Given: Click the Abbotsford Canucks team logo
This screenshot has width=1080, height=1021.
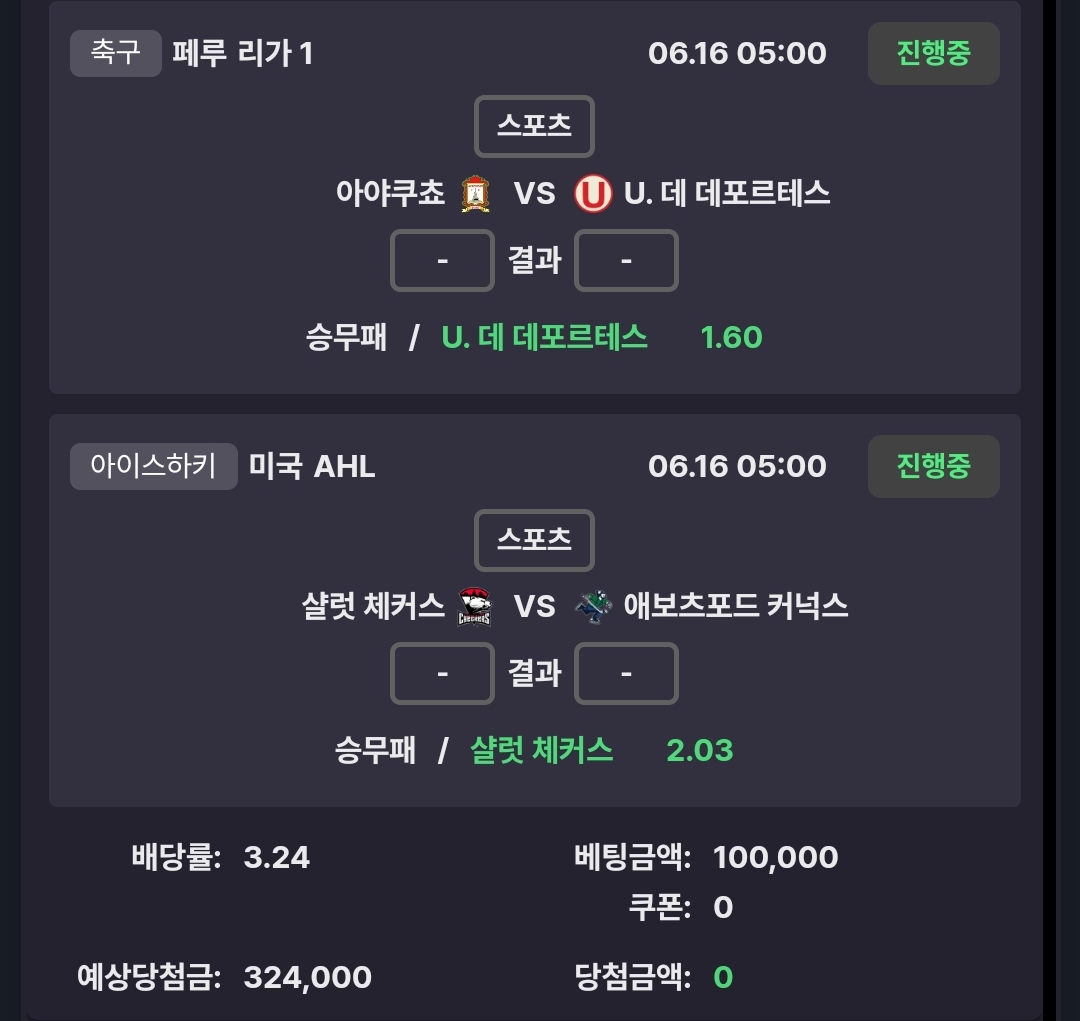Looking at the screenshot, I should click(x=594, y=606).
